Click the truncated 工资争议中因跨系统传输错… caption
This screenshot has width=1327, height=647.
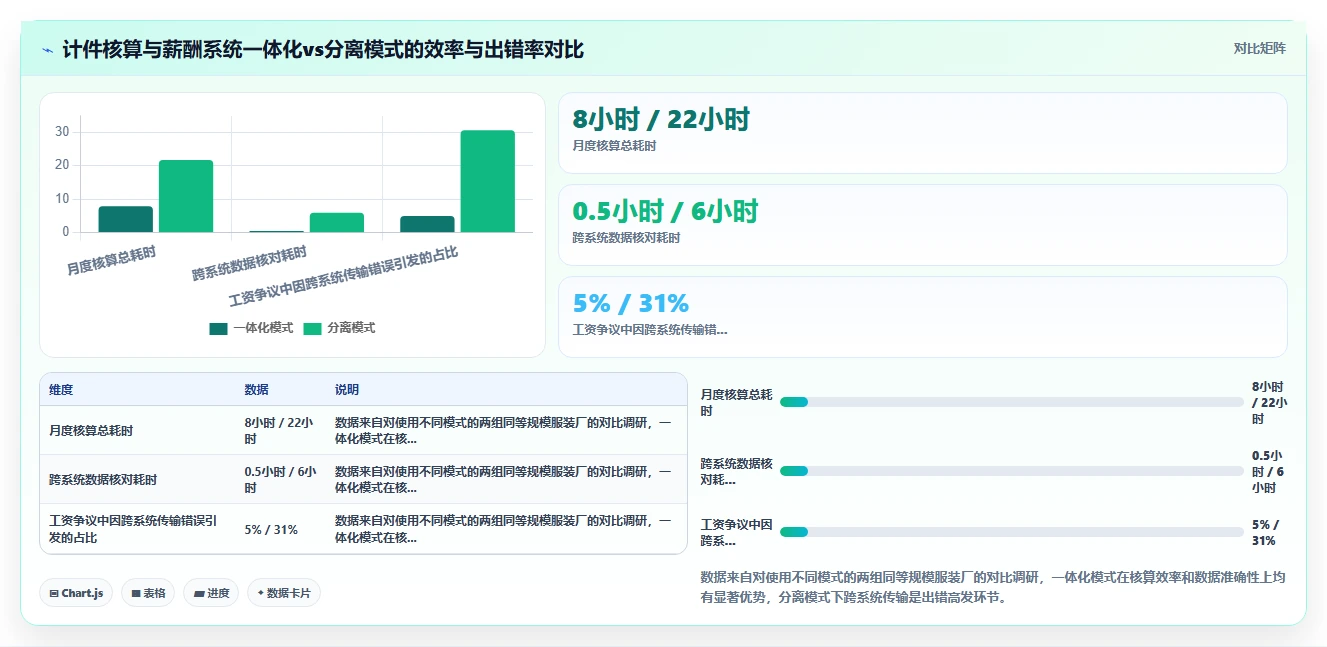[650, 329]
